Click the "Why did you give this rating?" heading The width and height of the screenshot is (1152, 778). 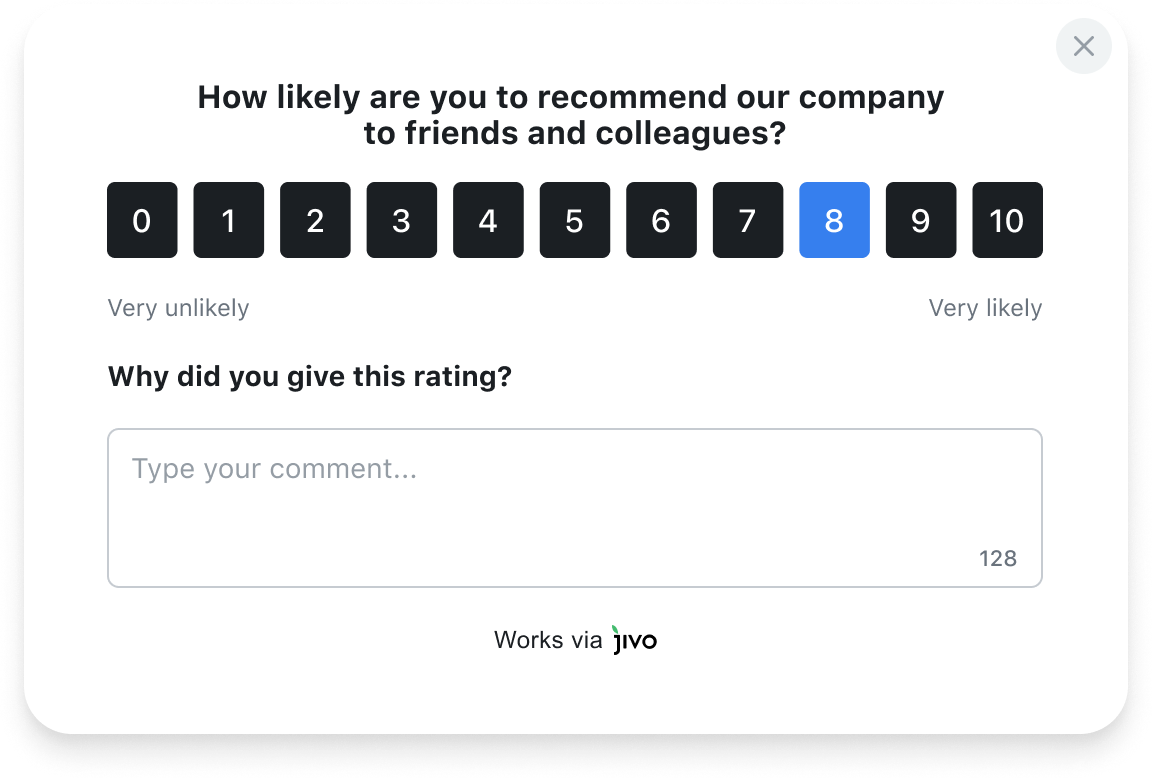point(309,377)
